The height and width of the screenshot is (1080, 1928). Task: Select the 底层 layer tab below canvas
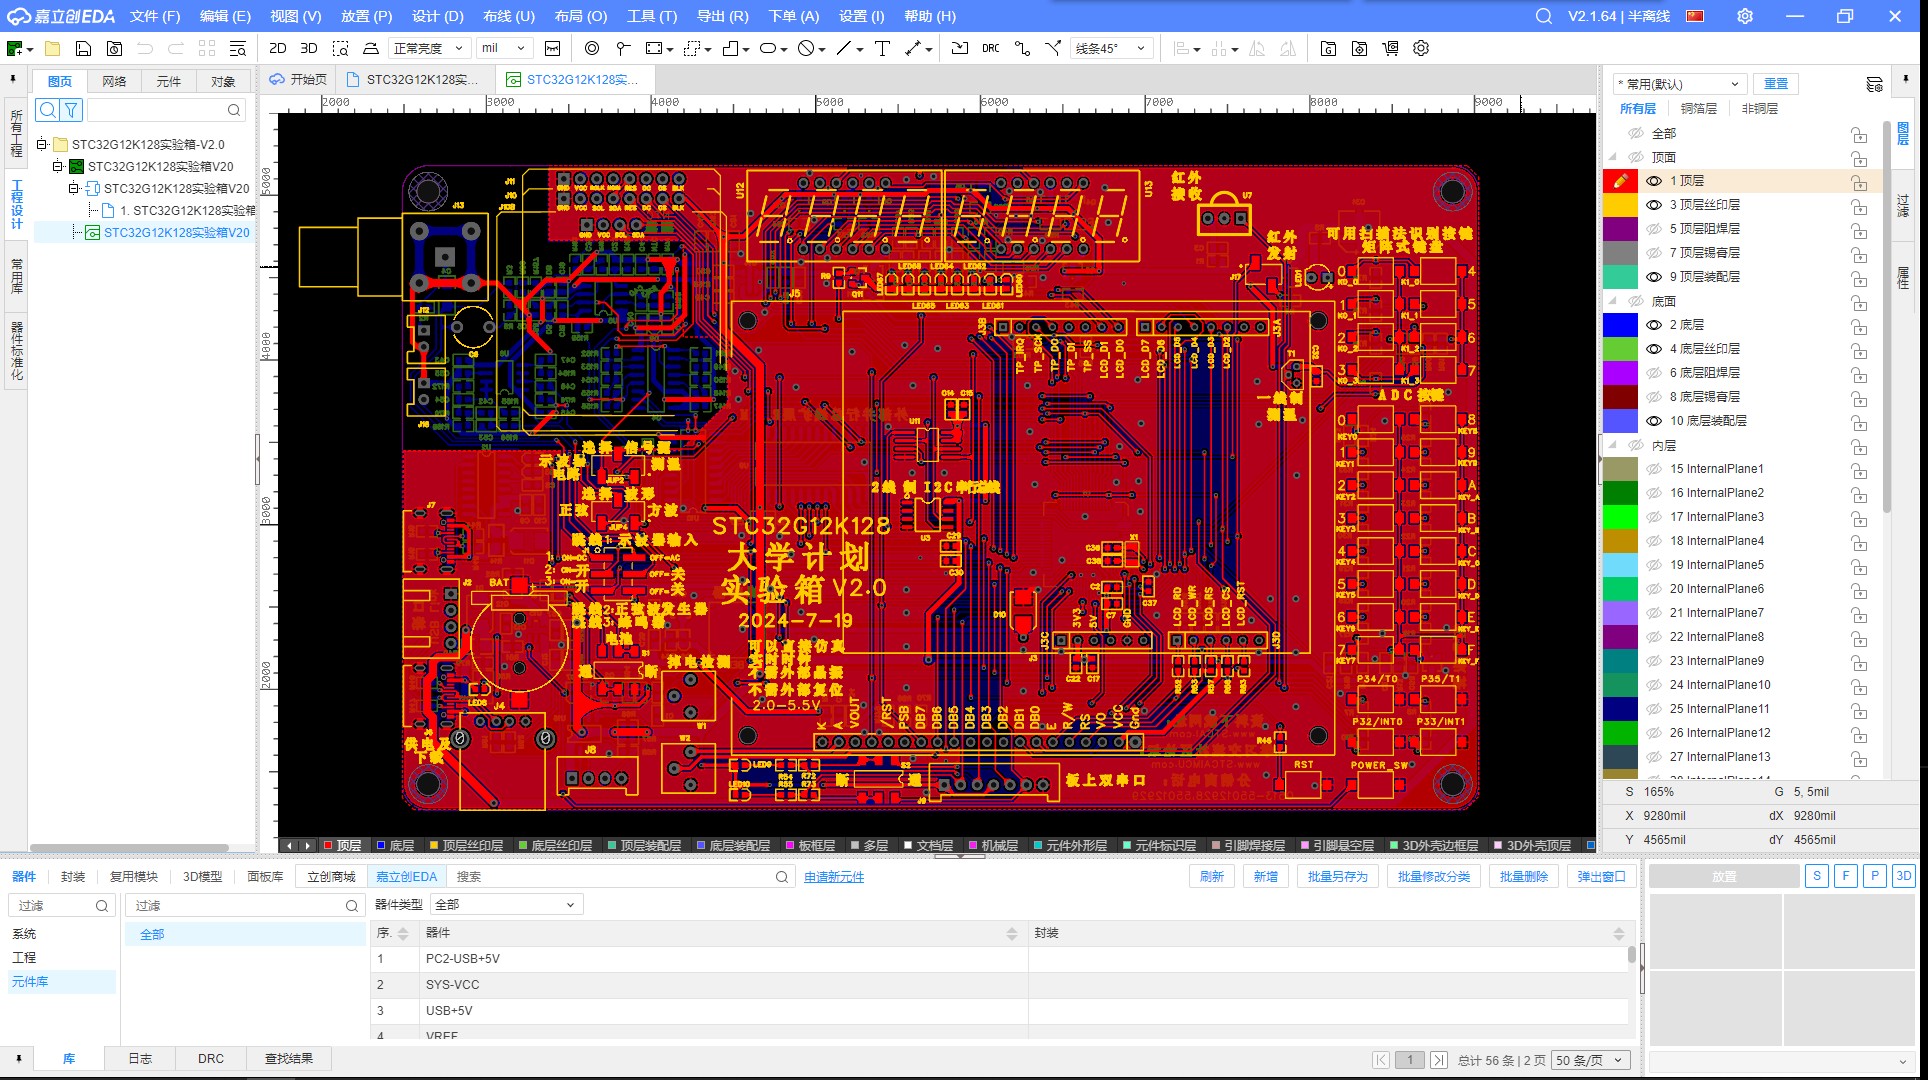(394, 845)
